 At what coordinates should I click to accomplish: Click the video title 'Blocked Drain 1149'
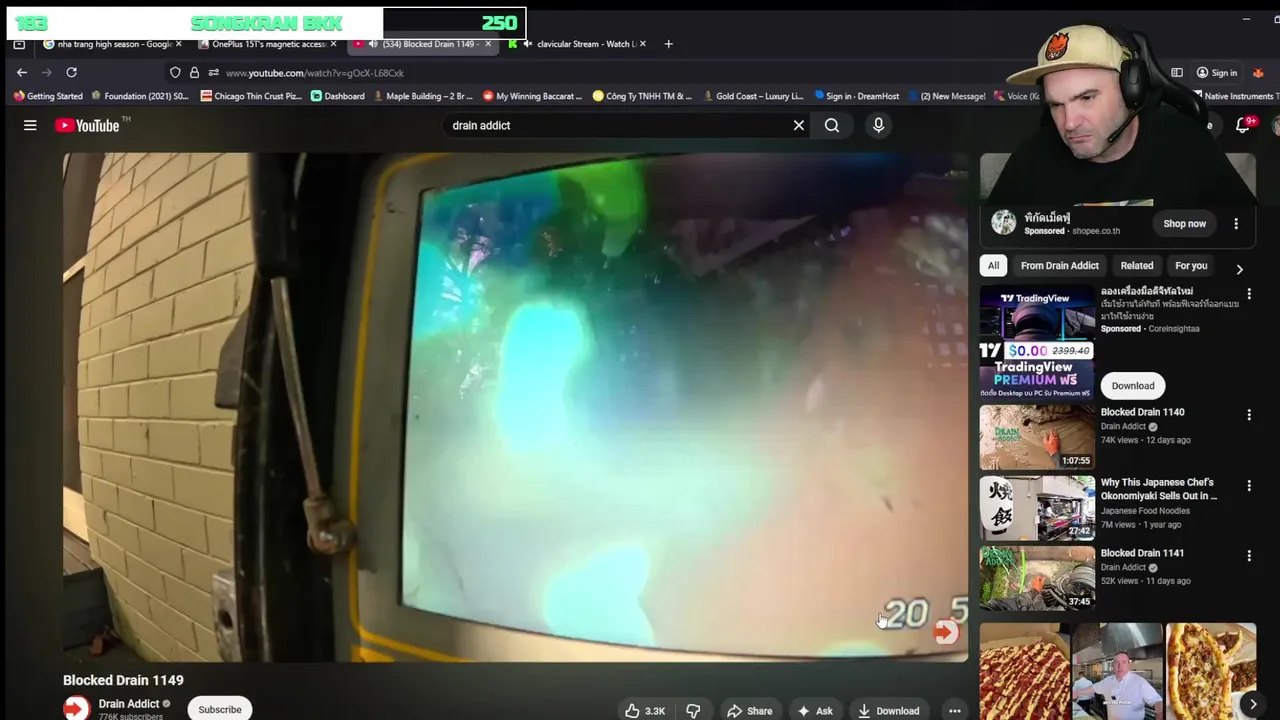123,680
